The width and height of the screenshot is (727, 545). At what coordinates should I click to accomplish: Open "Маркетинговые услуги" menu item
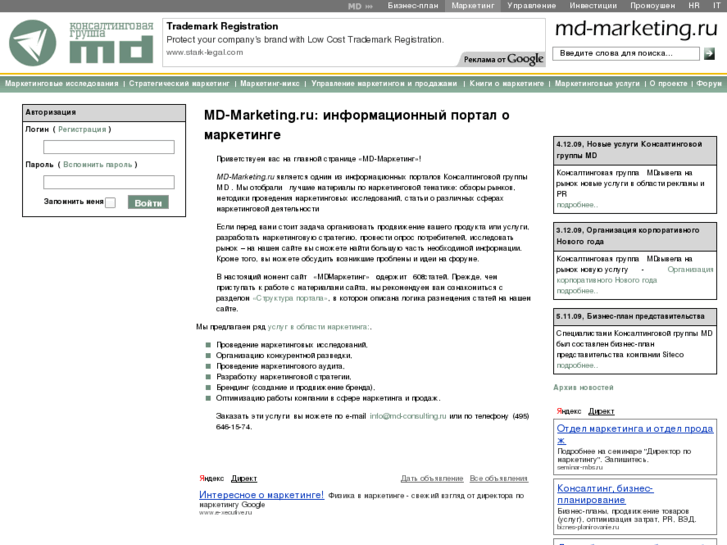[x=597, y=83]
